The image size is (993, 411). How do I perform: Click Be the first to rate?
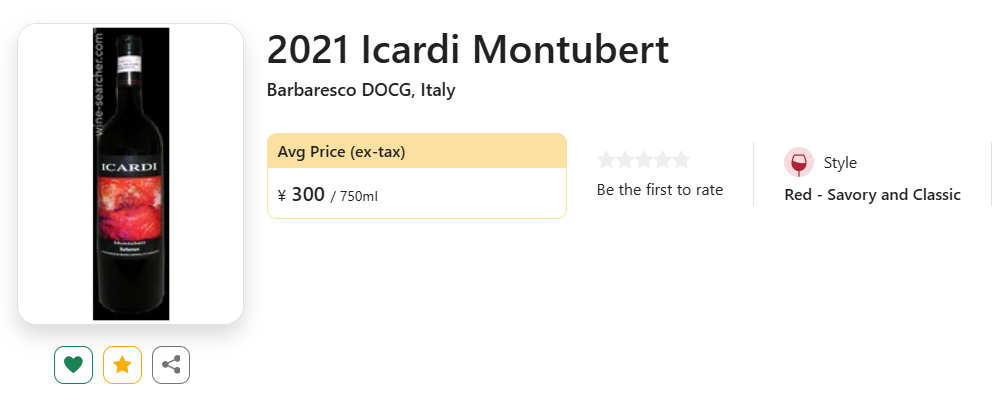click(x=660, y=189)
